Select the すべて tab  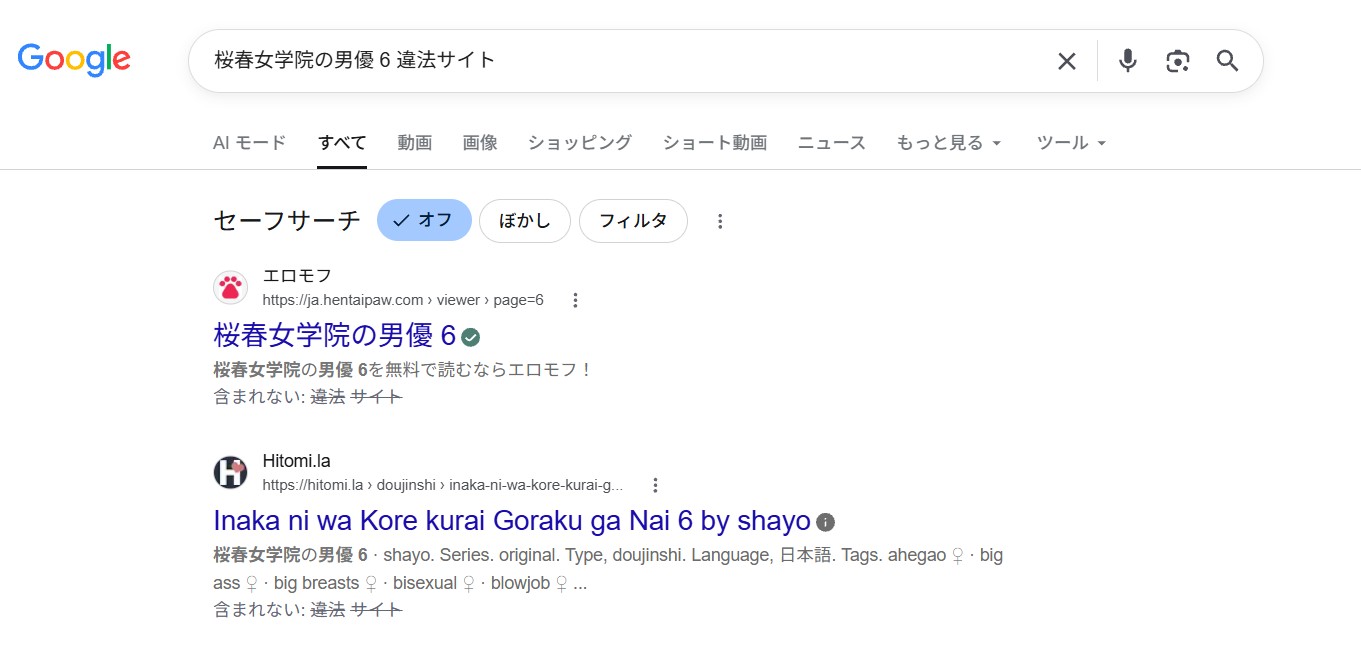click(342, 142)
